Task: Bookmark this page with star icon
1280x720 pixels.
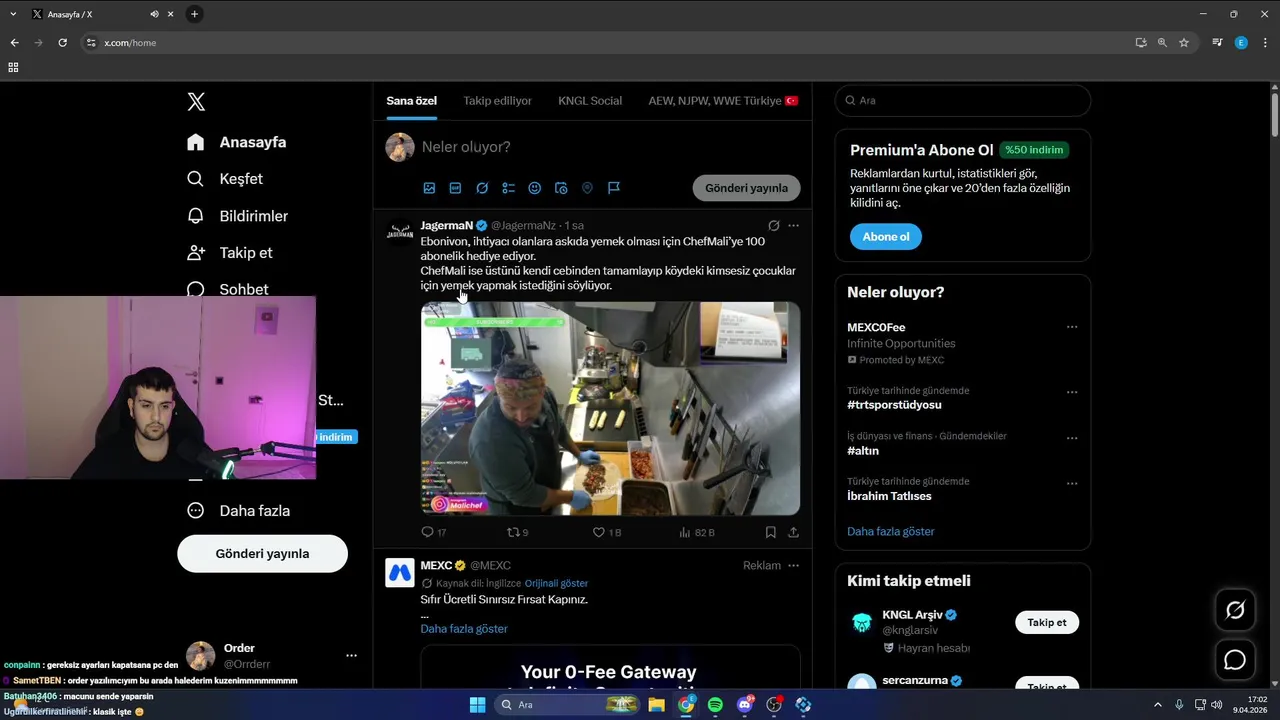Action: point(1184,43)
